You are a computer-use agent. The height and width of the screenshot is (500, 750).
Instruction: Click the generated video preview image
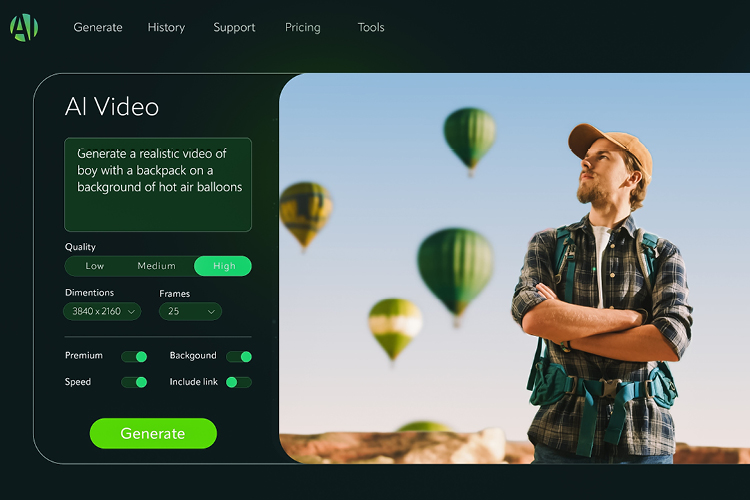[514, 268]
